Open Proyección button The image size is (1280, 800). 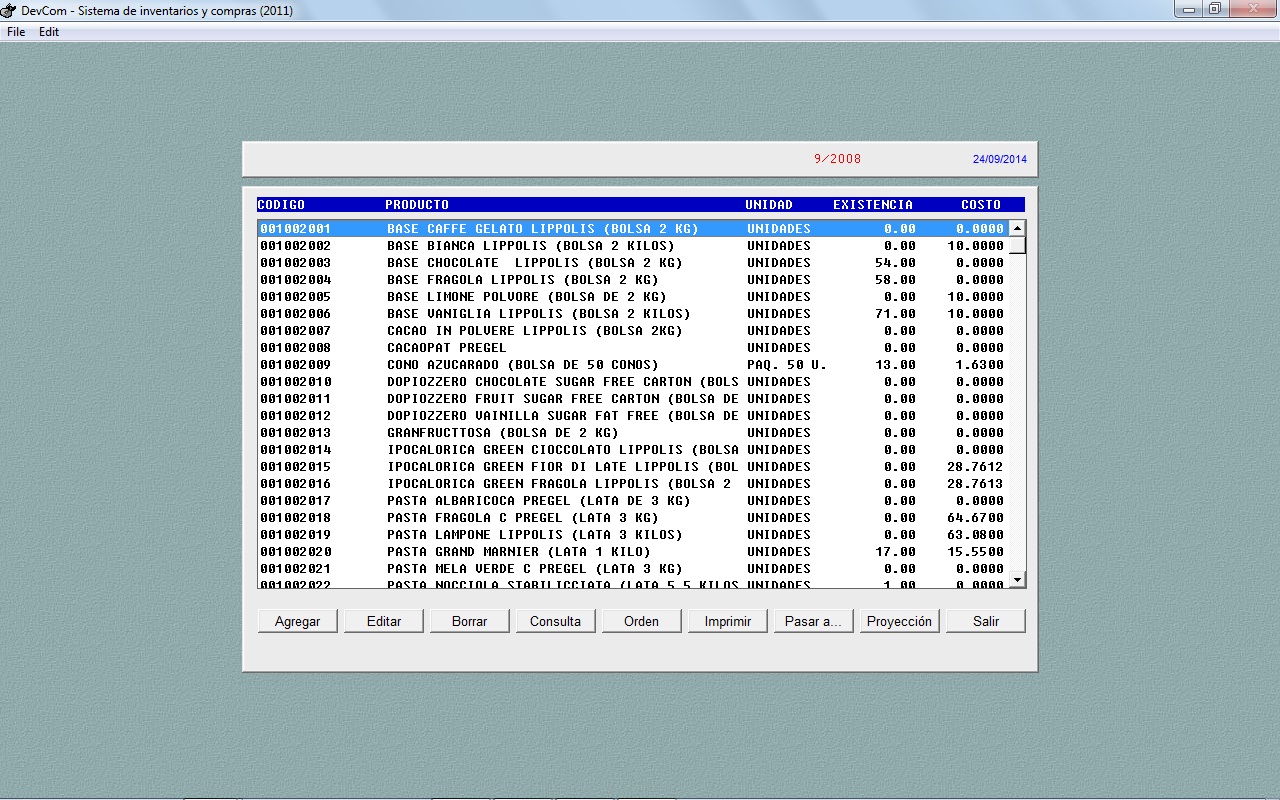point(899,621)
